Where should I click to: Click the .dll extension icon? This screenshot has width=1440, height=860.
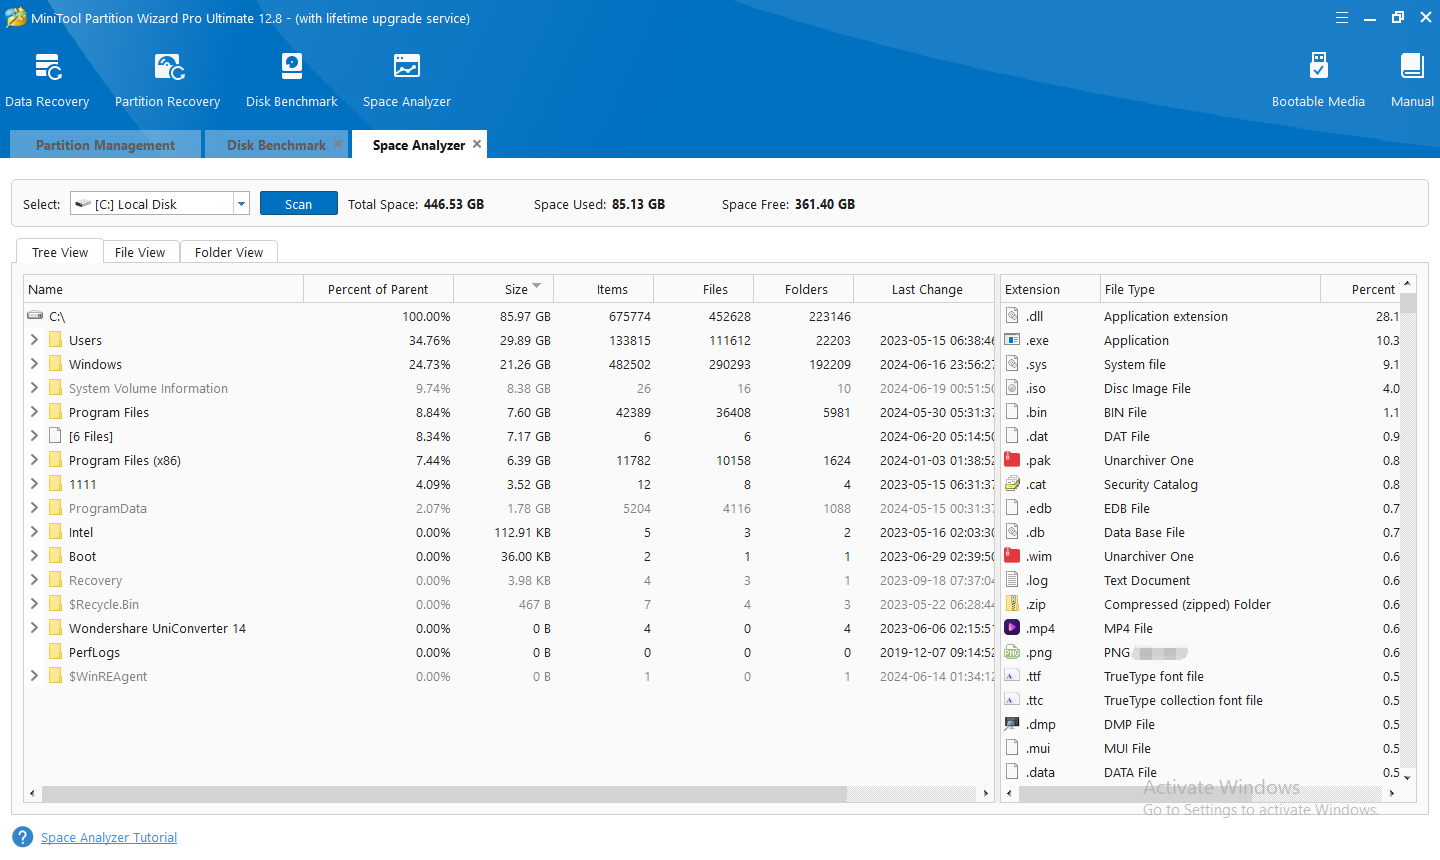[x=1012, y=316]
